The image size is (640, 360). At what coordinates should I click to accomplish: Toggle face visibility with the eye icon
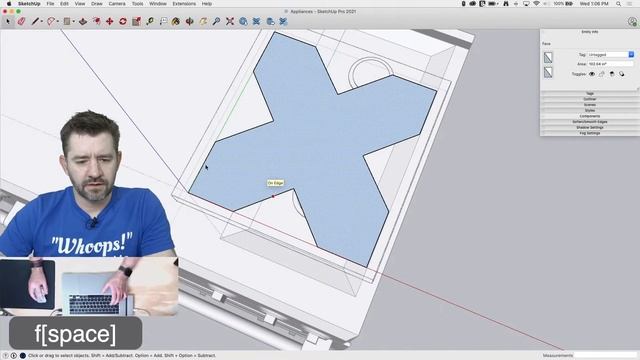click(x=592, y=74)
